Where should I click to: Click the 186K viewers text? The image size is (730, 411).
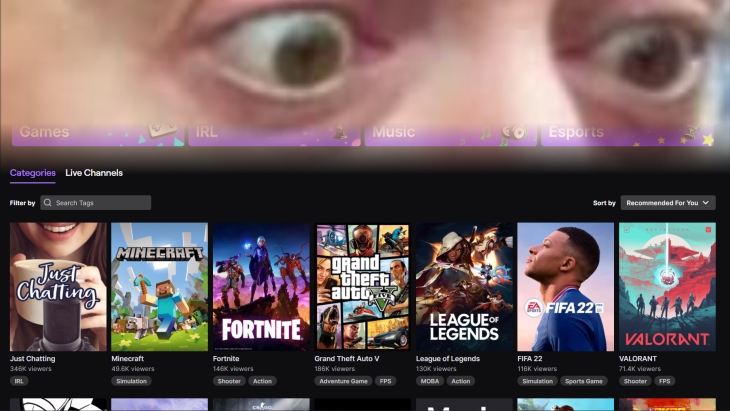335,369
